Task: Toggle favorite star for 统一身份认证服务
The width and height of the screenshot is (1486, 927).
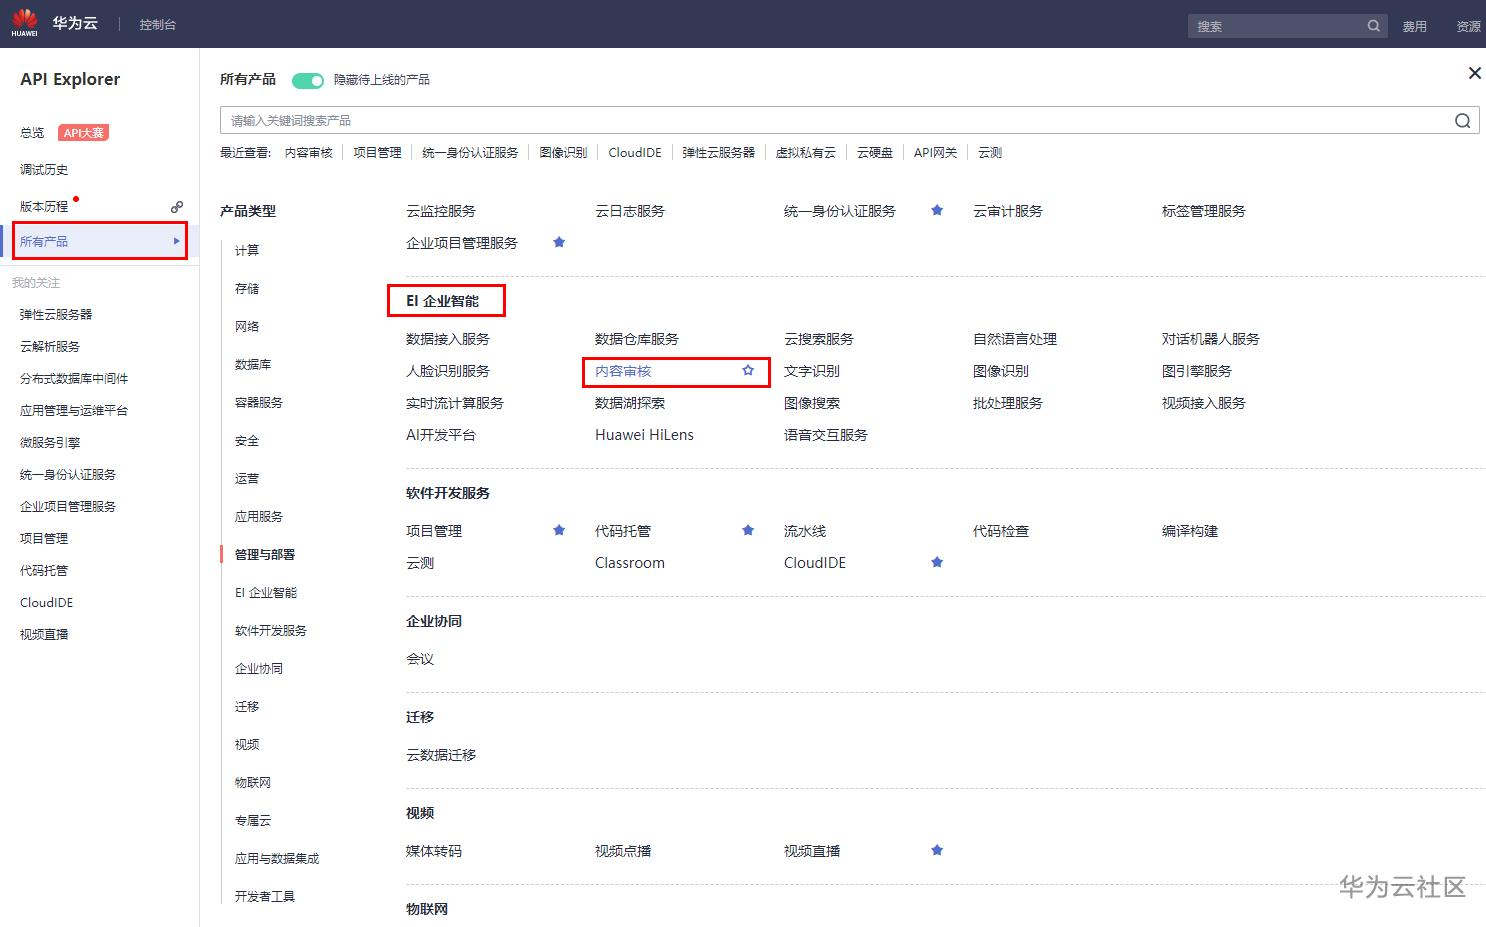Action: point(937,210)
